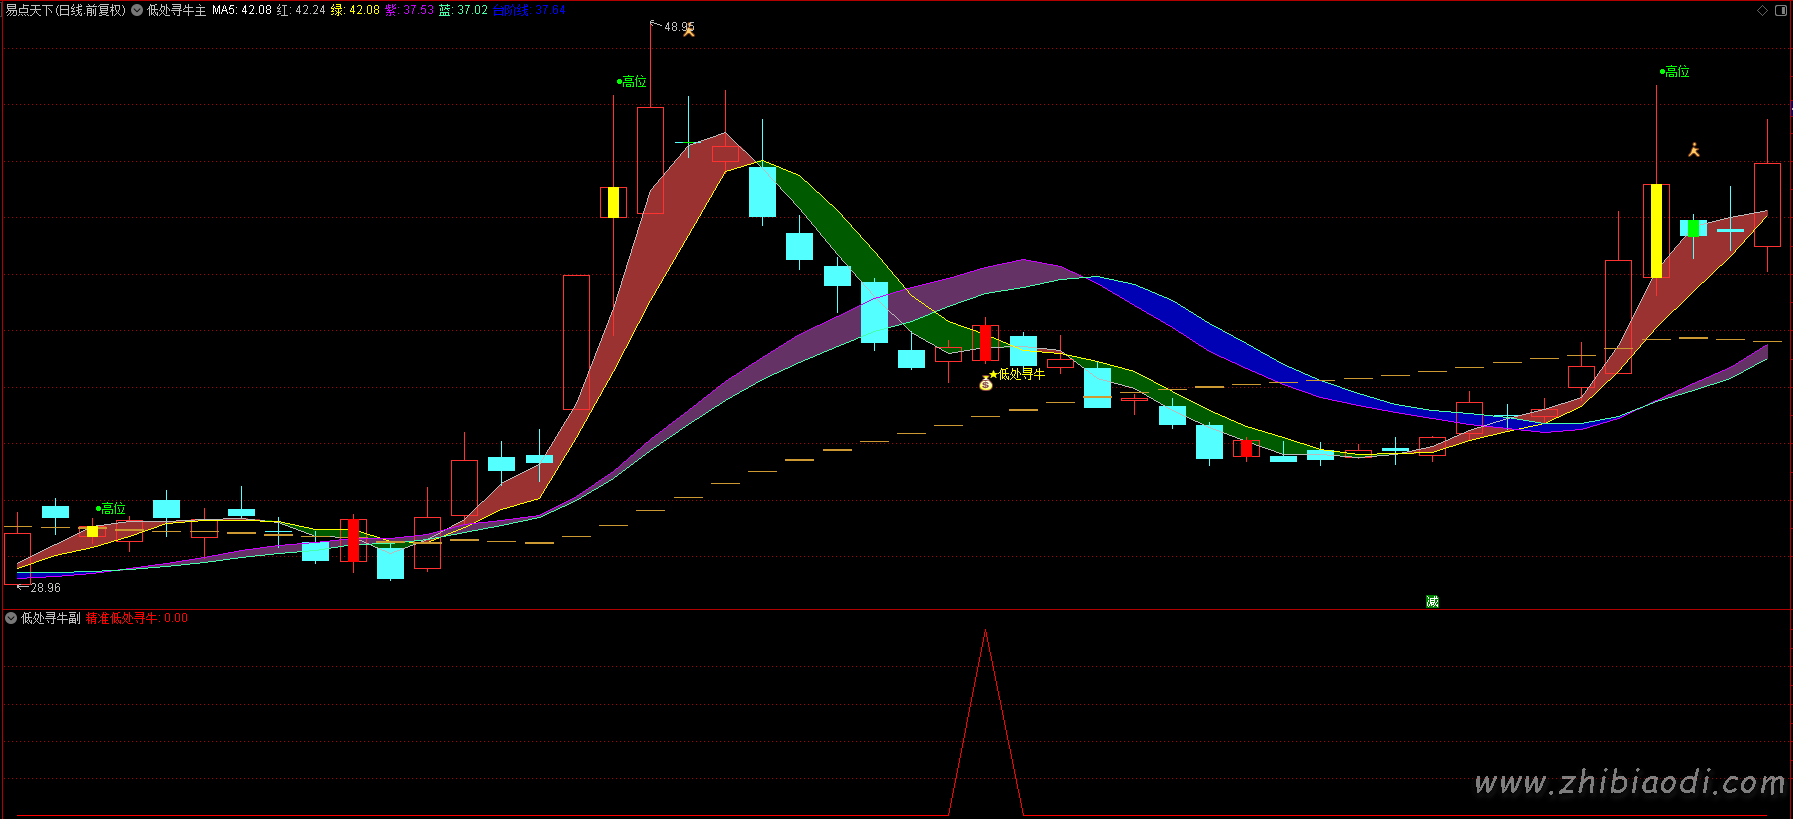This screenshot has width=1793, height=819.
Task: Toggle the side panel icon at top right
Action: click(x=1780, y=10)
